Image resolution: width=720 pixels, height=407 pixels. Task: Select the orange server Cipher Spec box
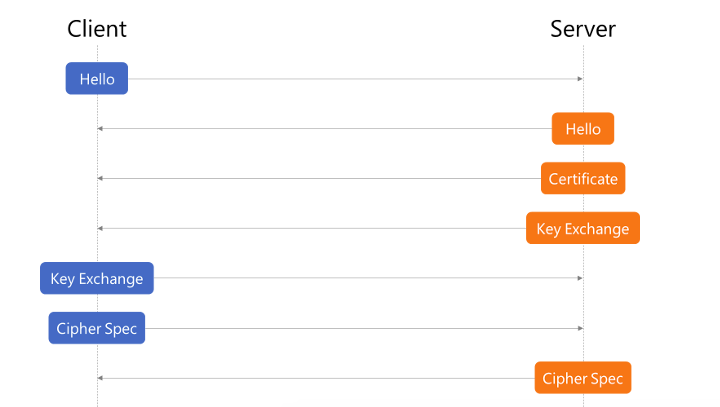[583, 378]
